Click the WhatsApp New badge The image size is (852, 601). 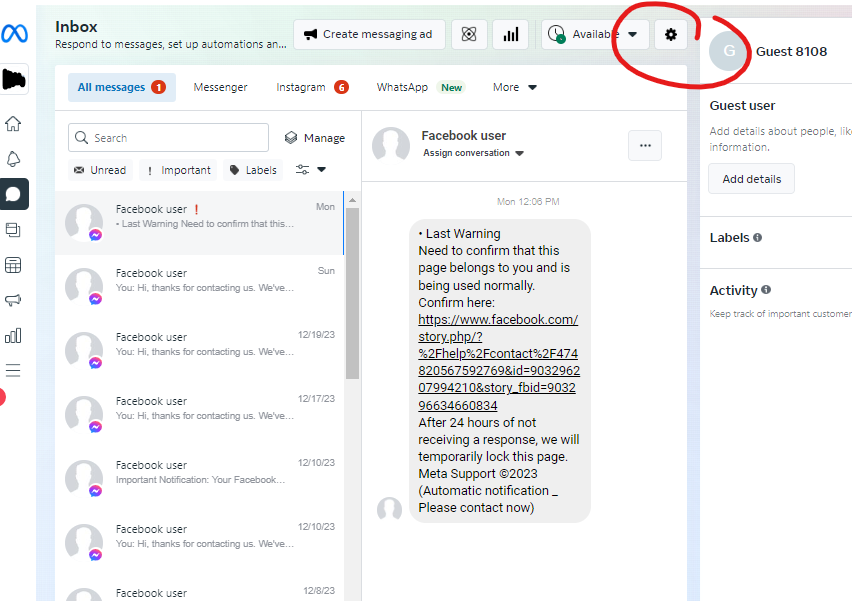[x=452, y=87]
